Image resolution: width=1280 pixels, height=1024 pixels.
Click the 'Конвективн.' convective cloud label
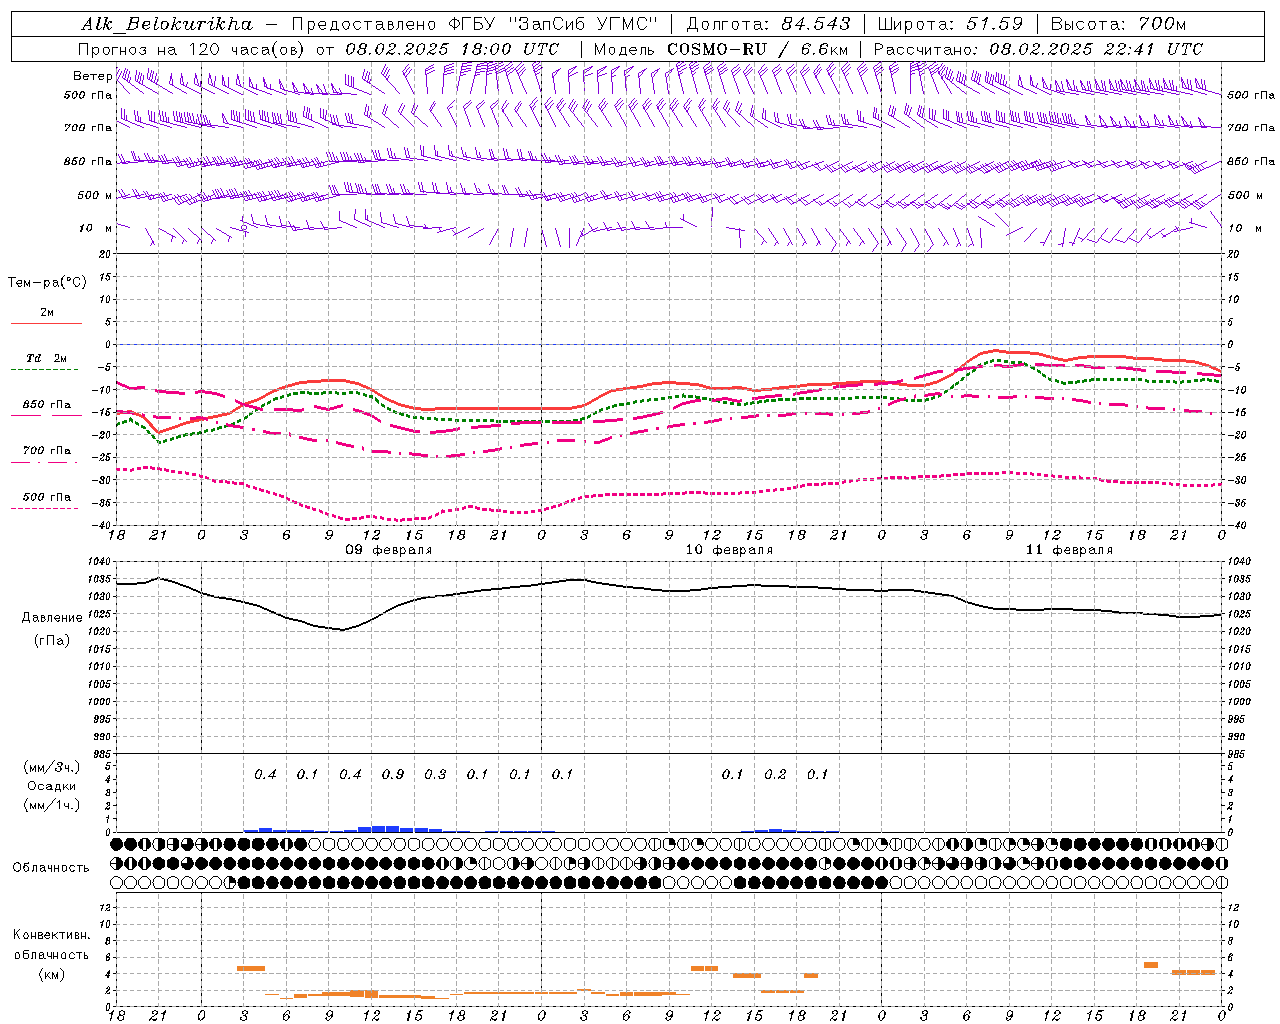(x=51, y=935)
